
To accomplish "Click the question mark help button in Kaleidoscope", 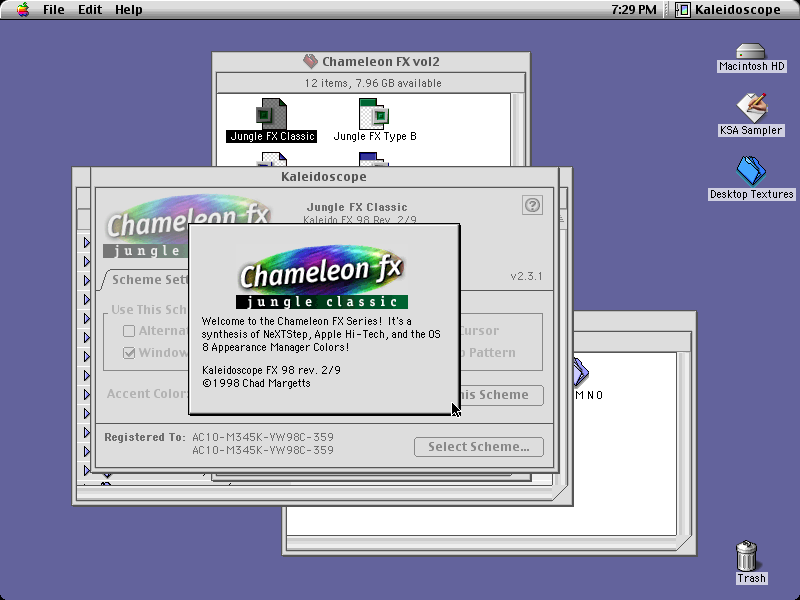I will coord(532,205).
